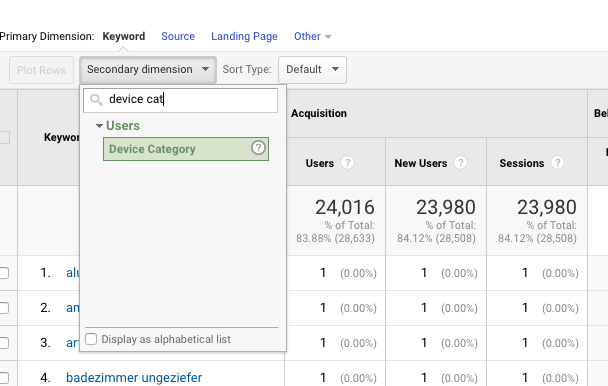Tick the checkbox for row 1

click(x=3, y=273)
